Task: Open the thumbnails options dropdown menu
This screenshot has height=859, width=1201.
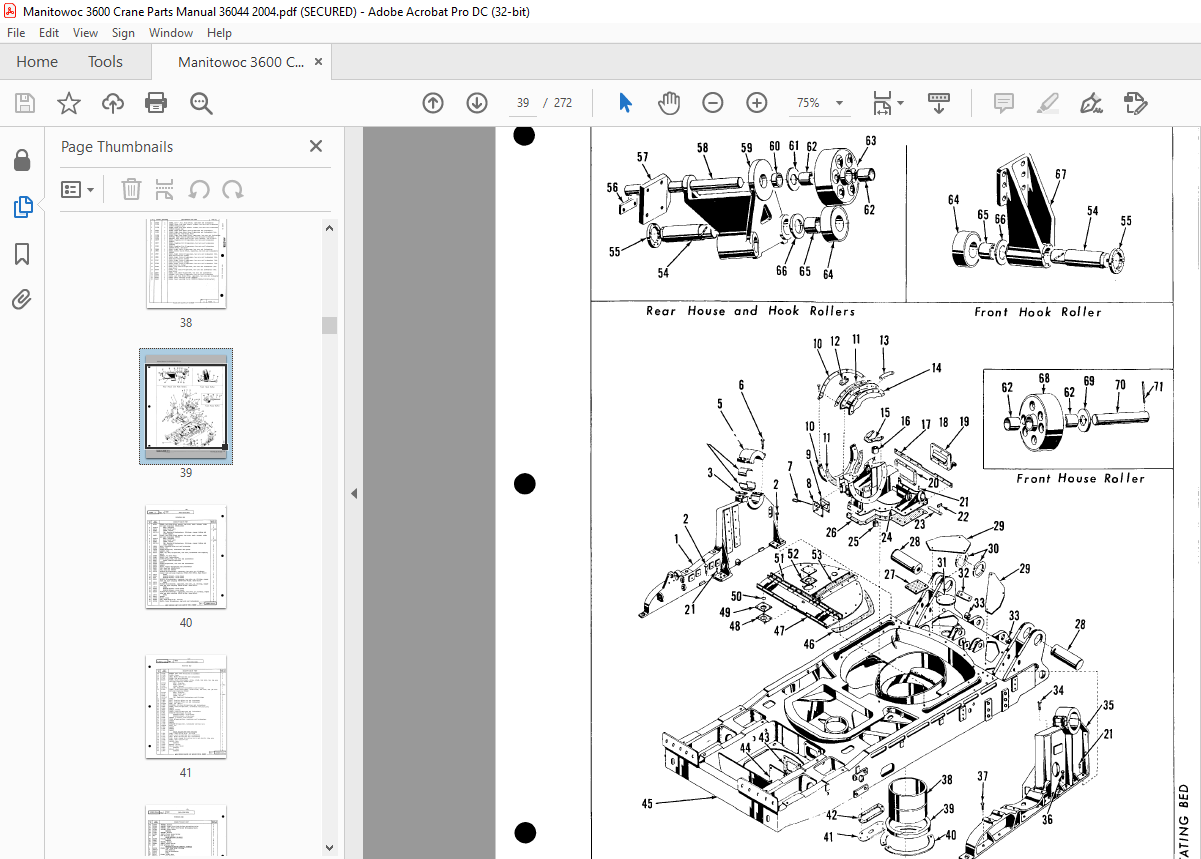Action: [x=78, y=189]
